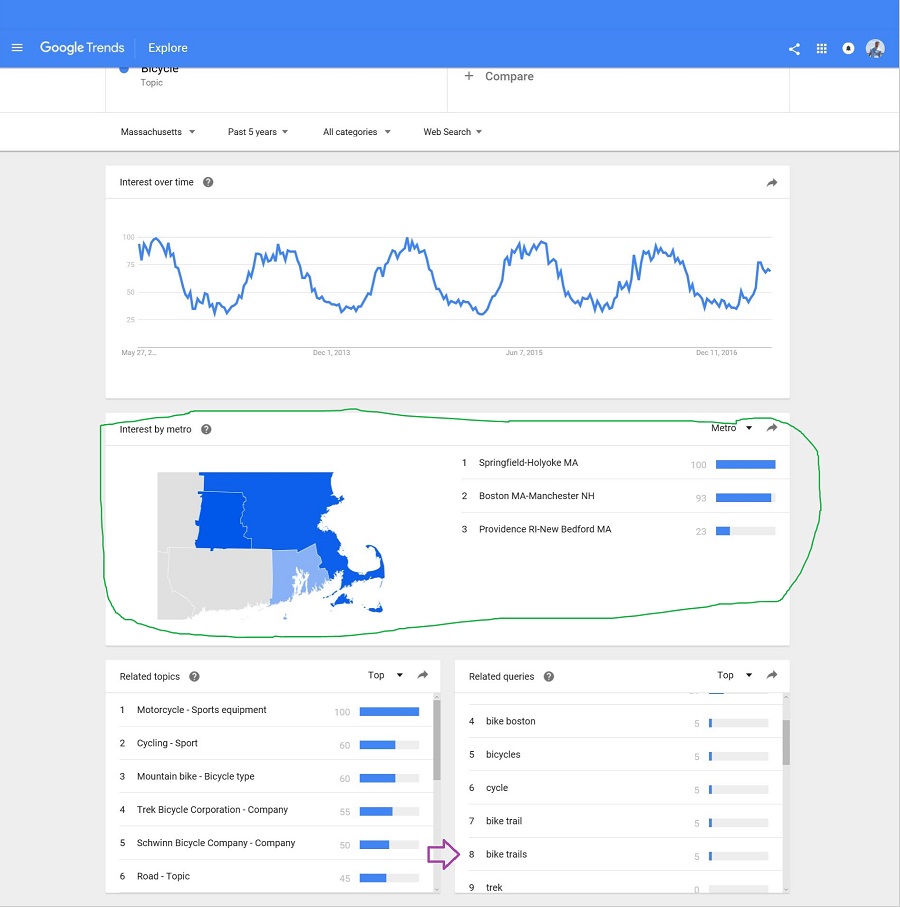The image size is (900, 907).
Task: Open the Web Search type dropdown
Action: (452, 132)
